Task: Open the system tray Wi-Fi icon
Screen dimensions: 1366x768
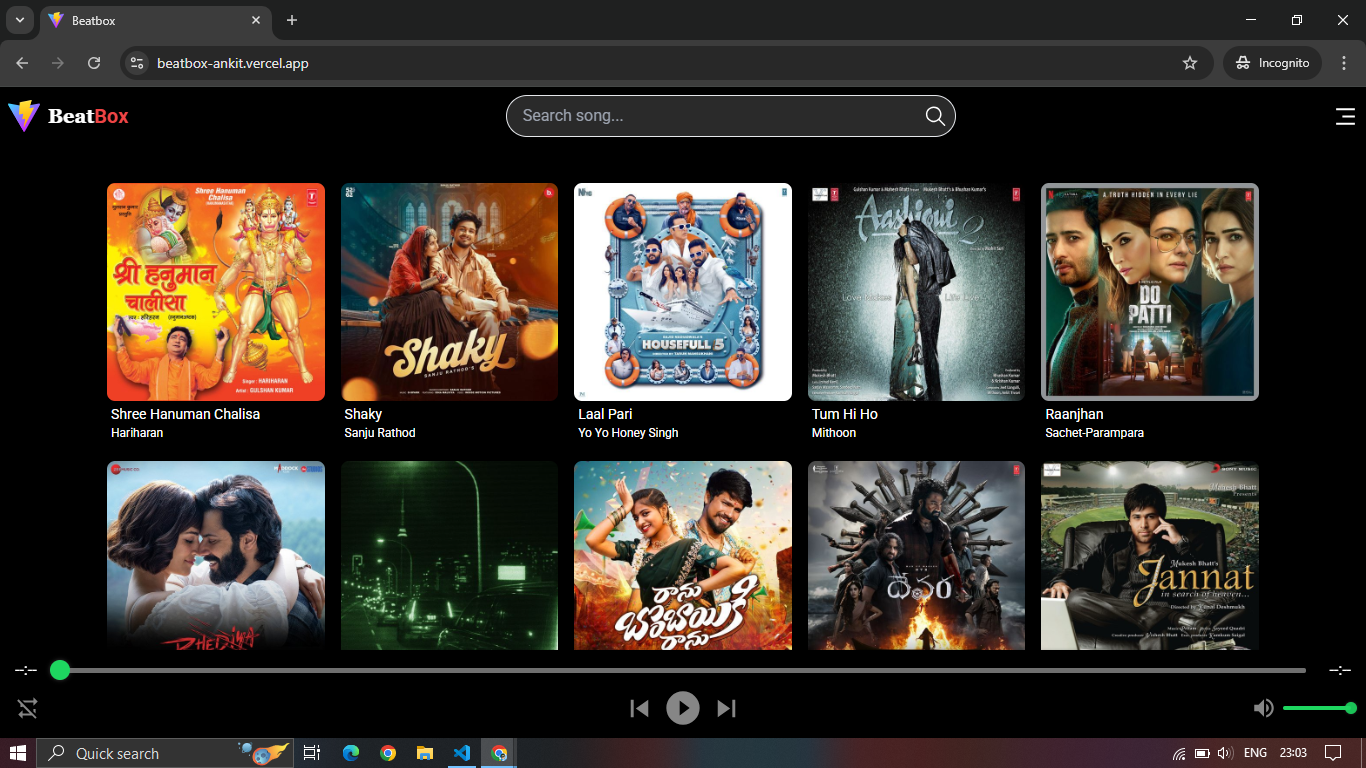Action: point(1180,753)
